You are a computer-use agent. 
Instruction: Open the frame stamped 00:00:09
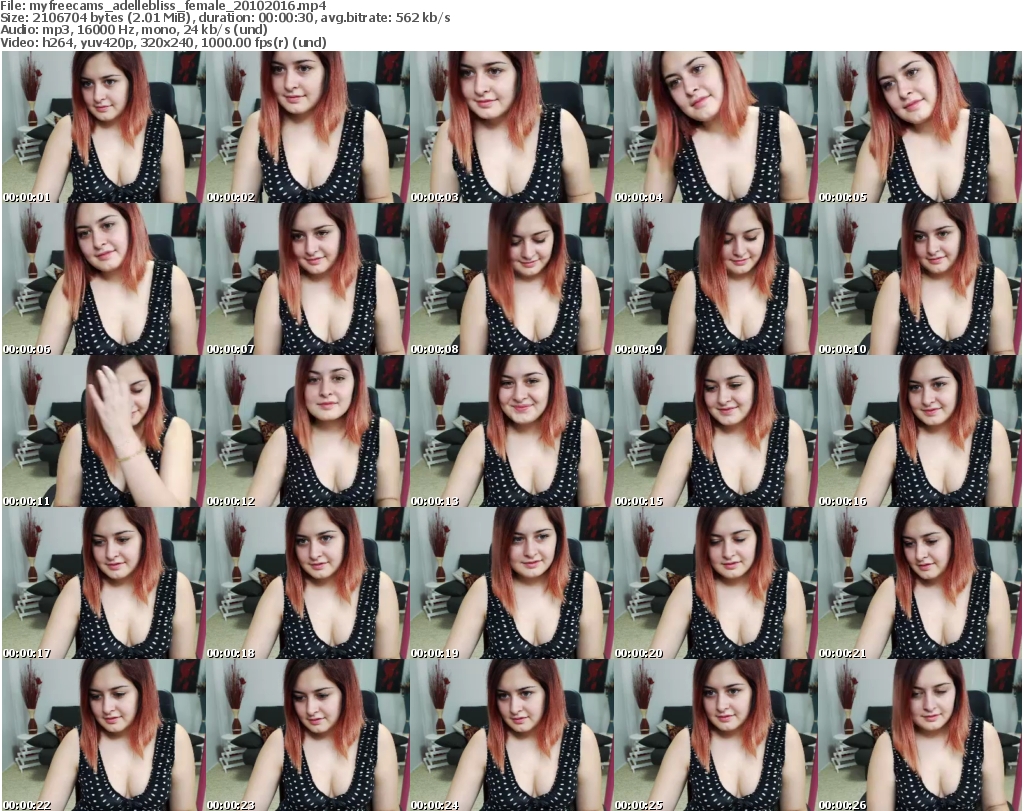[x=715, y=279]
